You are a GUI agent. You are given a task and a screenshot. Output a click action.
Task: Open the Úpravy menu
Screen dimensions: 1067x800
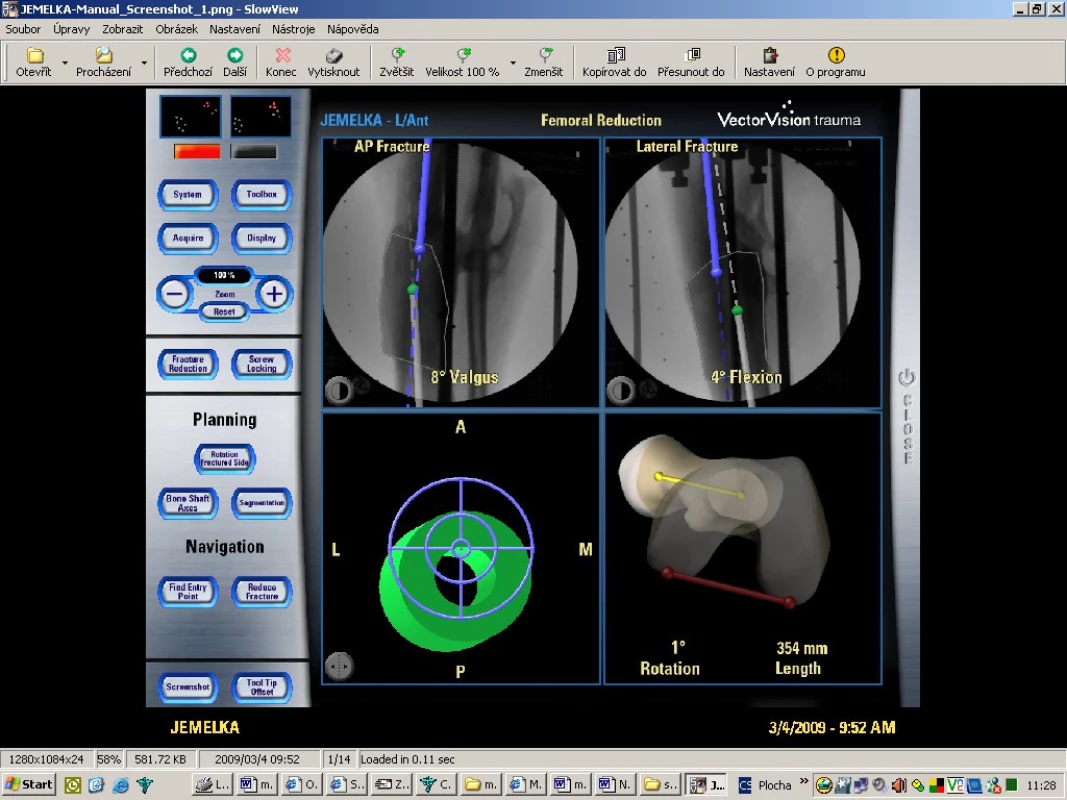(x=71, y=29)
